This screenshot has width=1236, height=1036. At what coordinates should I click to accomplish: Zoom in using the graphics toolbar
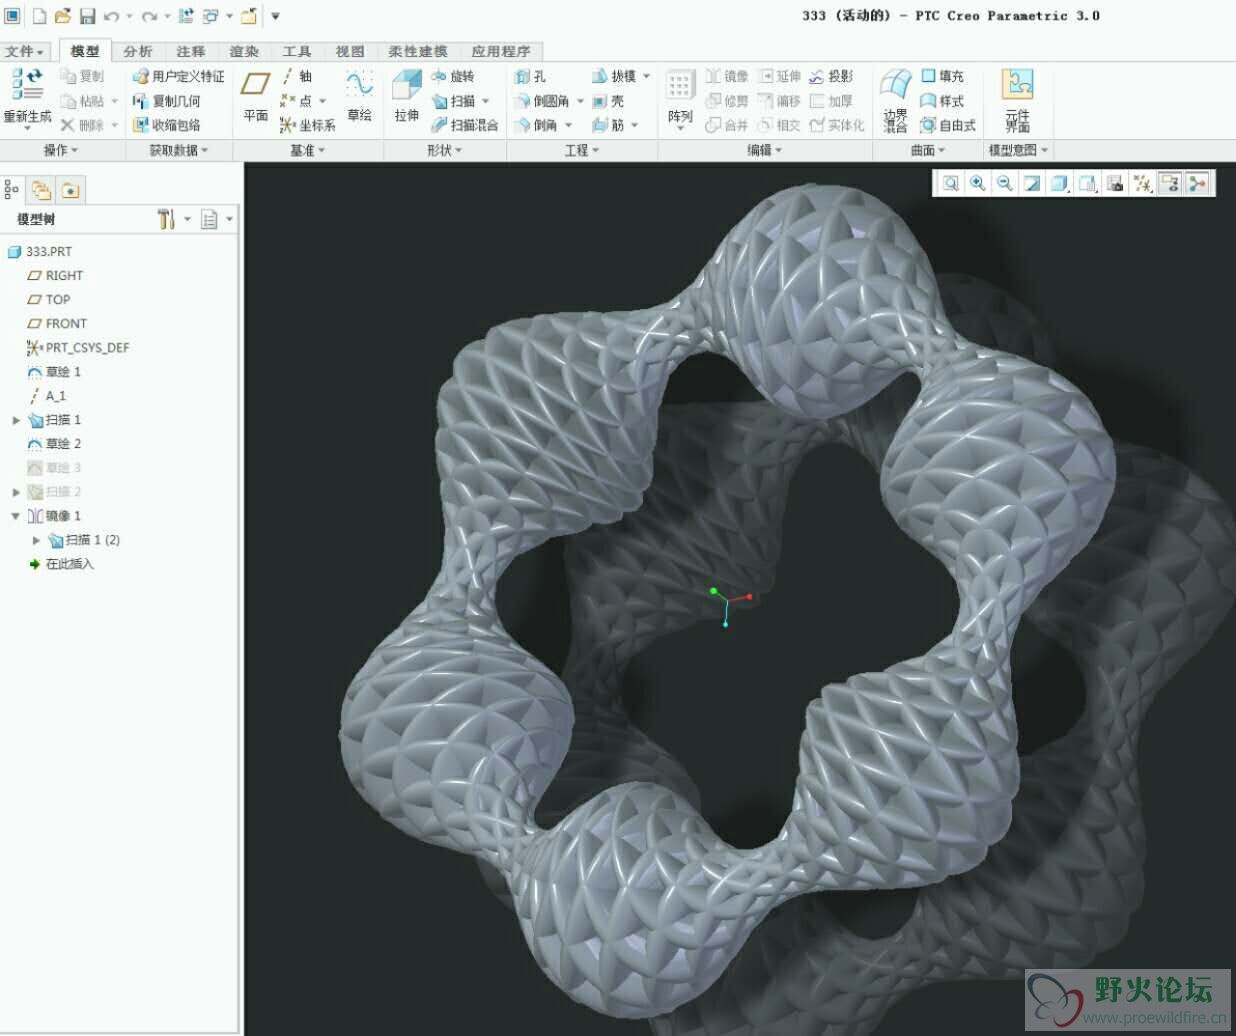pyautogui.click(x=977, y=183)
